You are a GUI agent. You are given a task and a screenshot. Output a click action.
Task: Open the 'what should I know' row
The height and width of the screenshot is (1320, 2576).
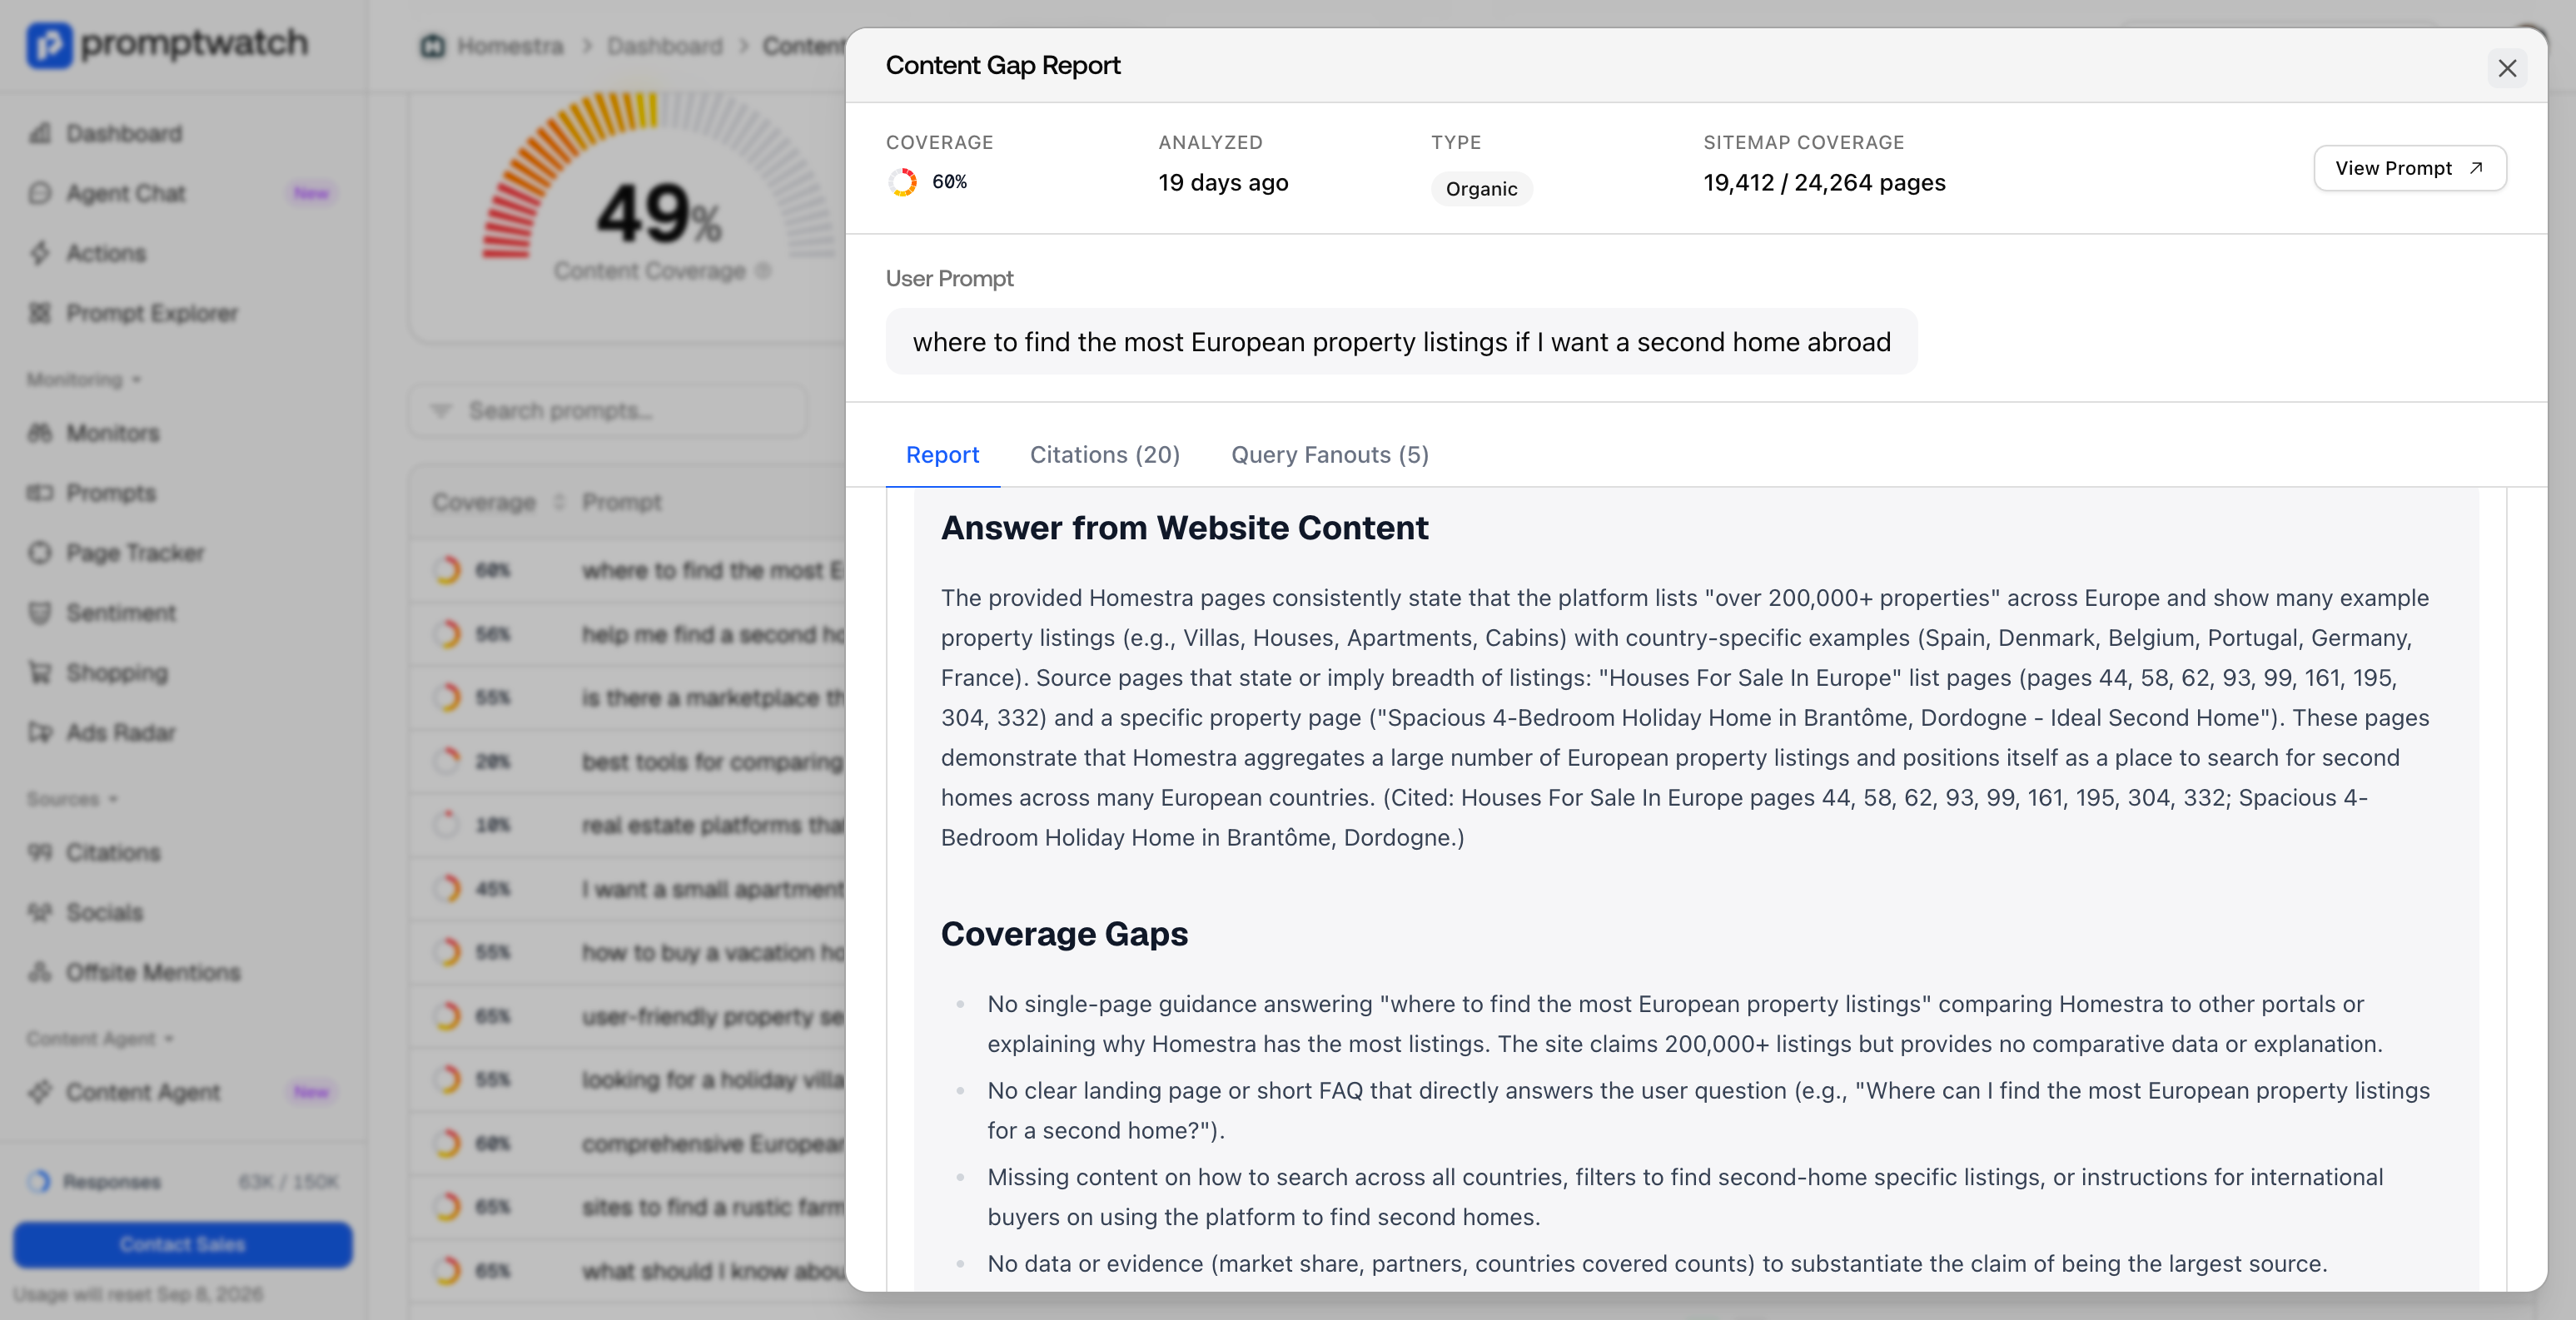(x=628, y=1271)
